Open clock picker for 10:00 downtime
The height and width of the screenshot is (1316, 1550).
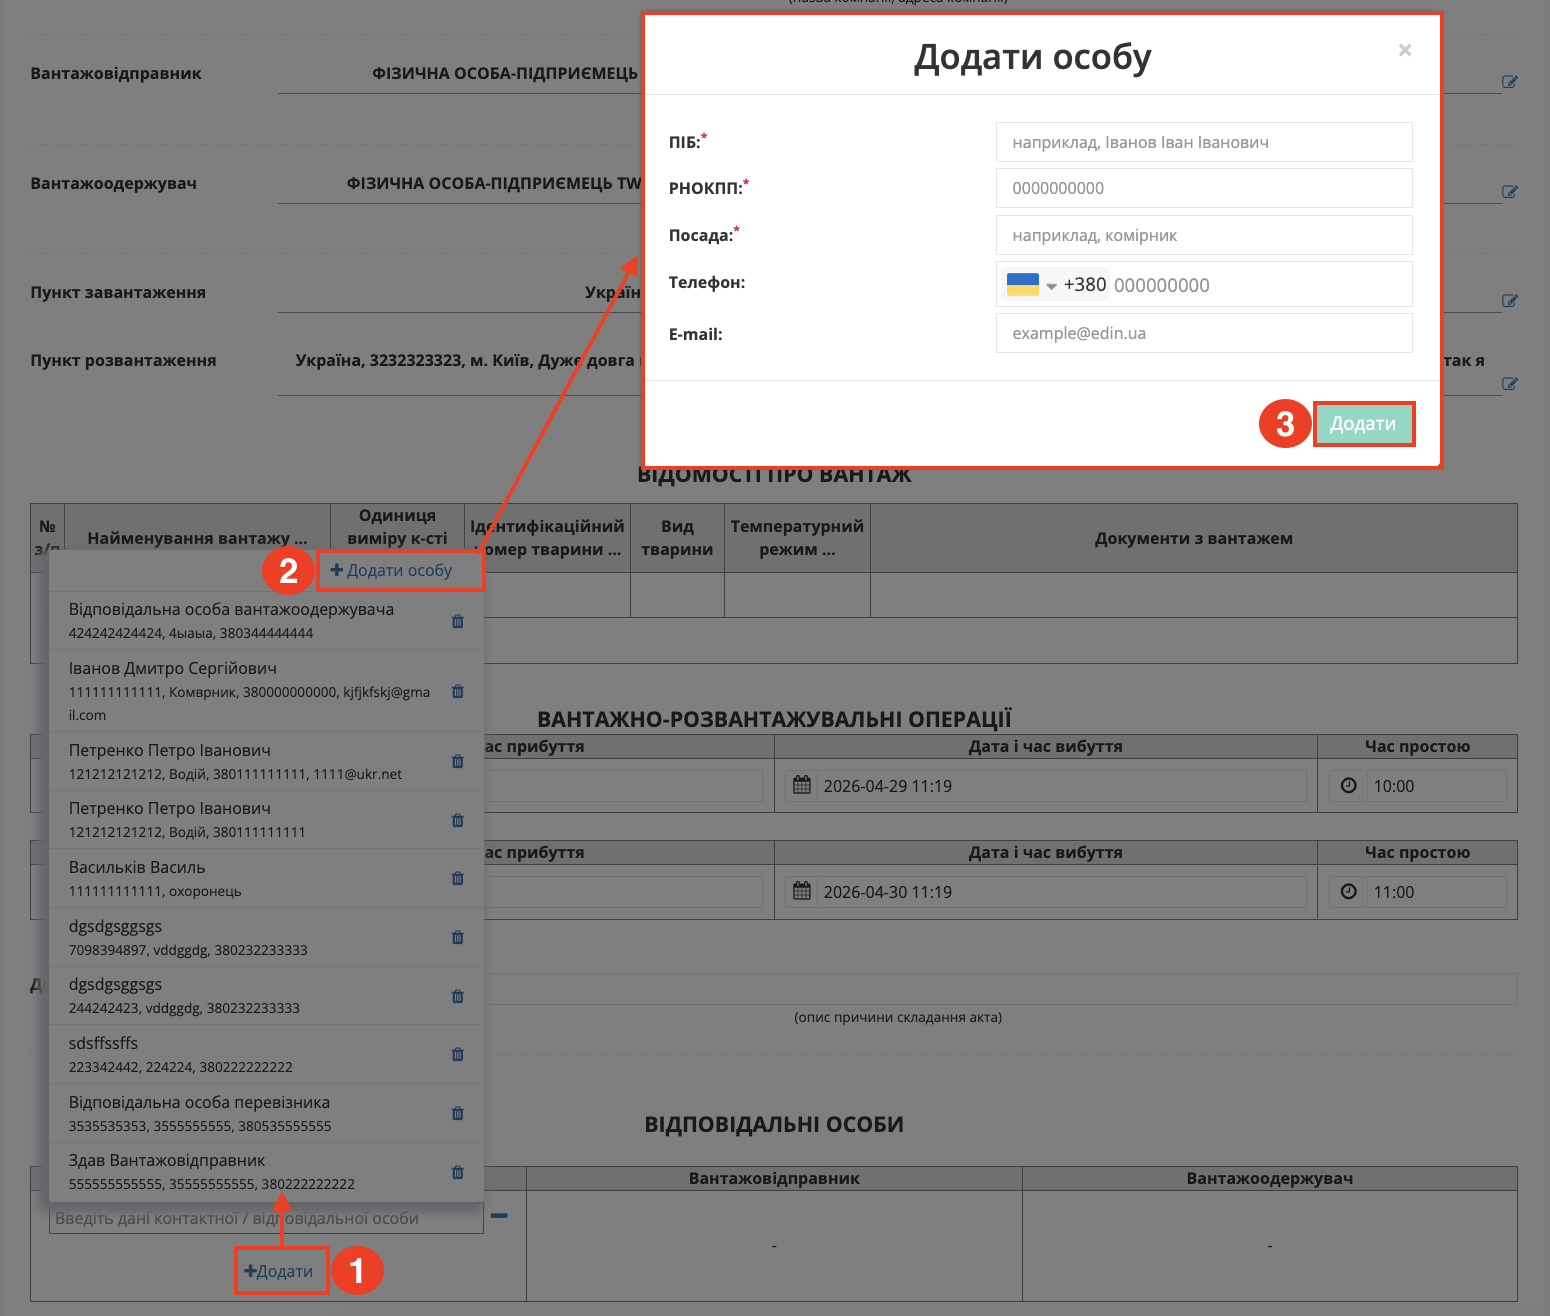(1348, 785)
